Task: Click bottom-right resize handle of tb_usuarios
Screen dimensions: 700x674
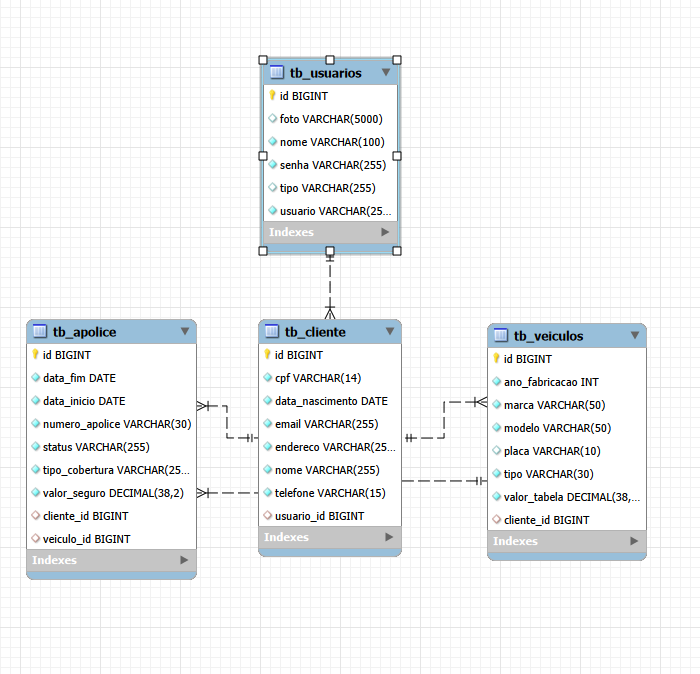Action: tap(396, 251)
